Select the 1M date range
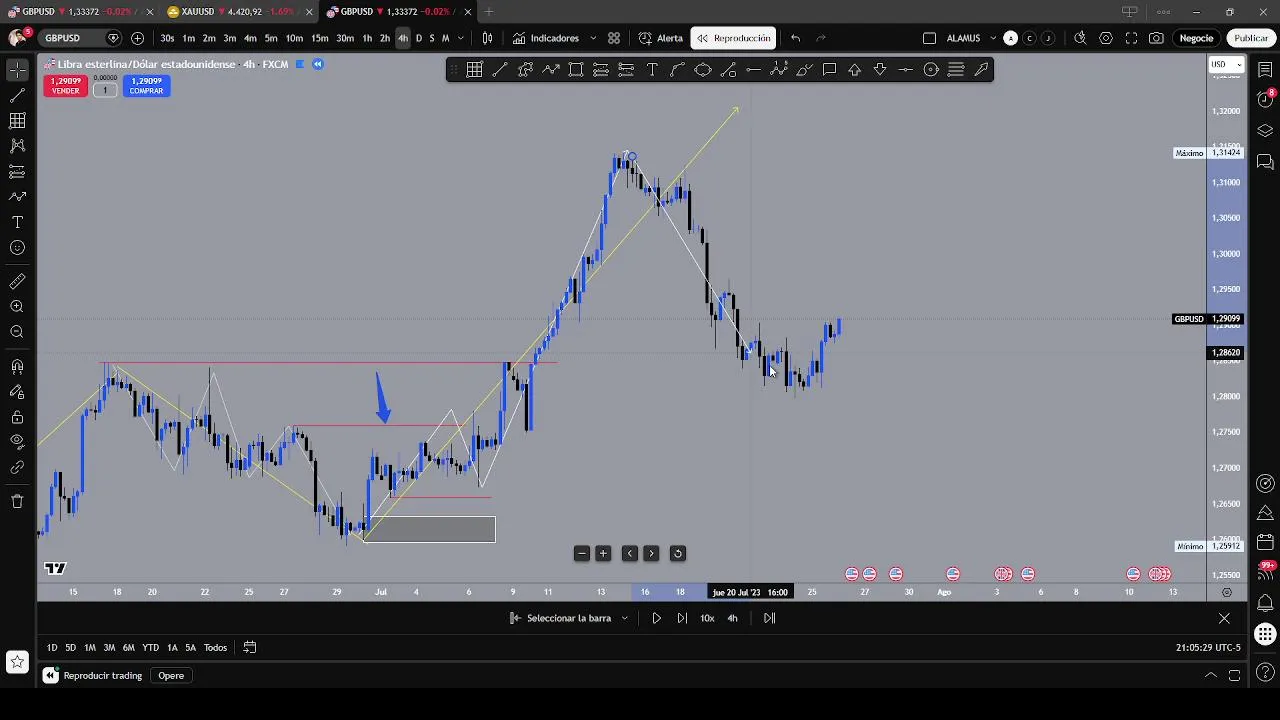This screenshot has width=1280, height=720. pyautogui.click(x=89, y=647)
